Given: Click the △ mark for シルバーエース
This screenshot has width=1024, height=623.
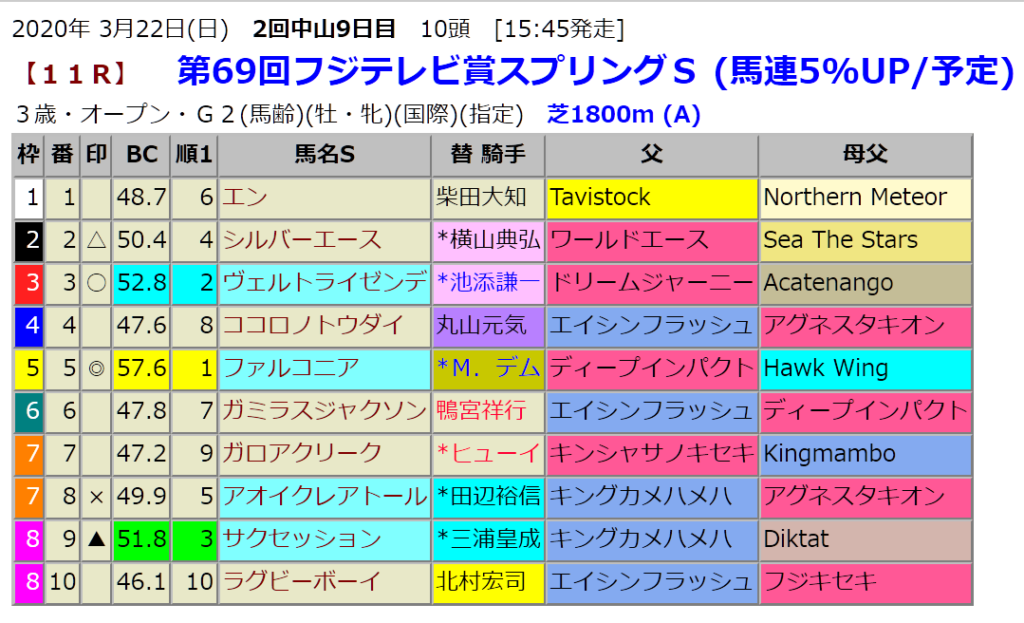Looking at the screenshot, I should 96,240.
